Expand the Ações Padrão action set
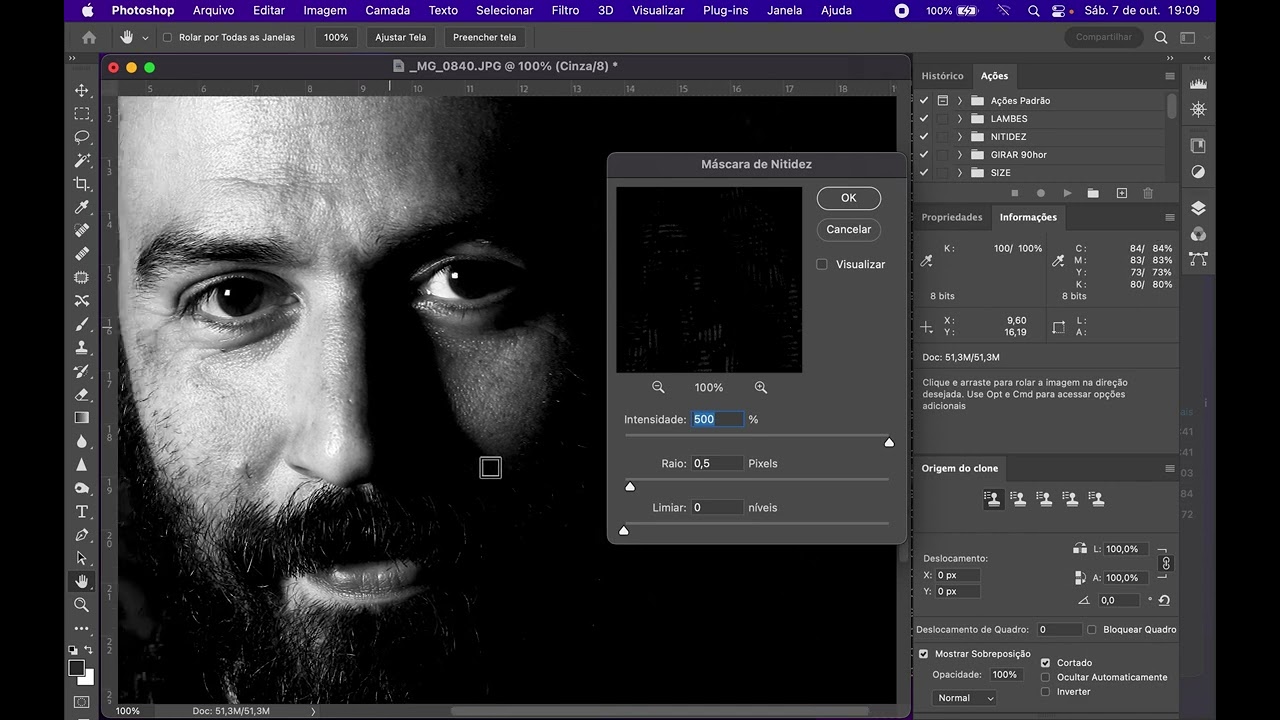This screenshot has width=1280, height=720. 959,101
